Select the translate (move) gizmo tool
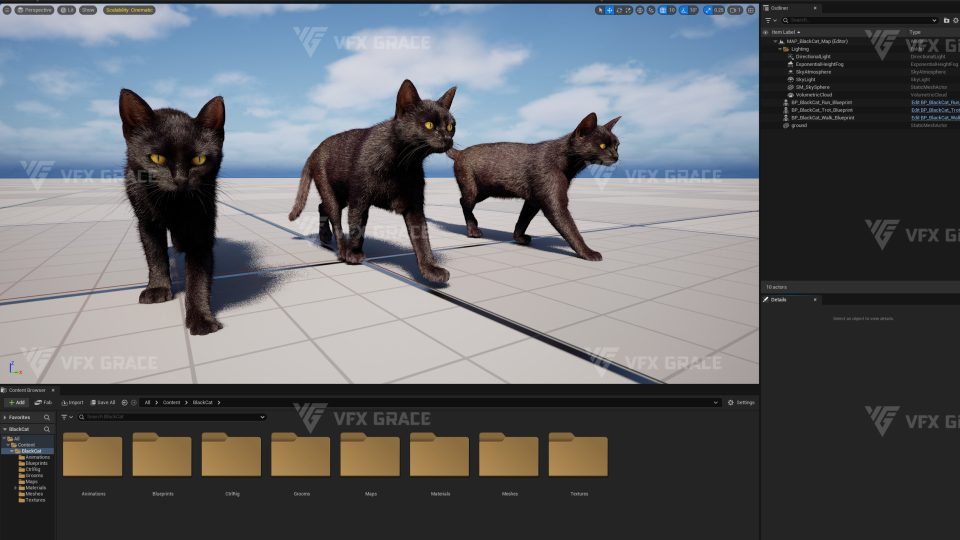The width and height of the screenshot is (960, 540). coord(609,10)
